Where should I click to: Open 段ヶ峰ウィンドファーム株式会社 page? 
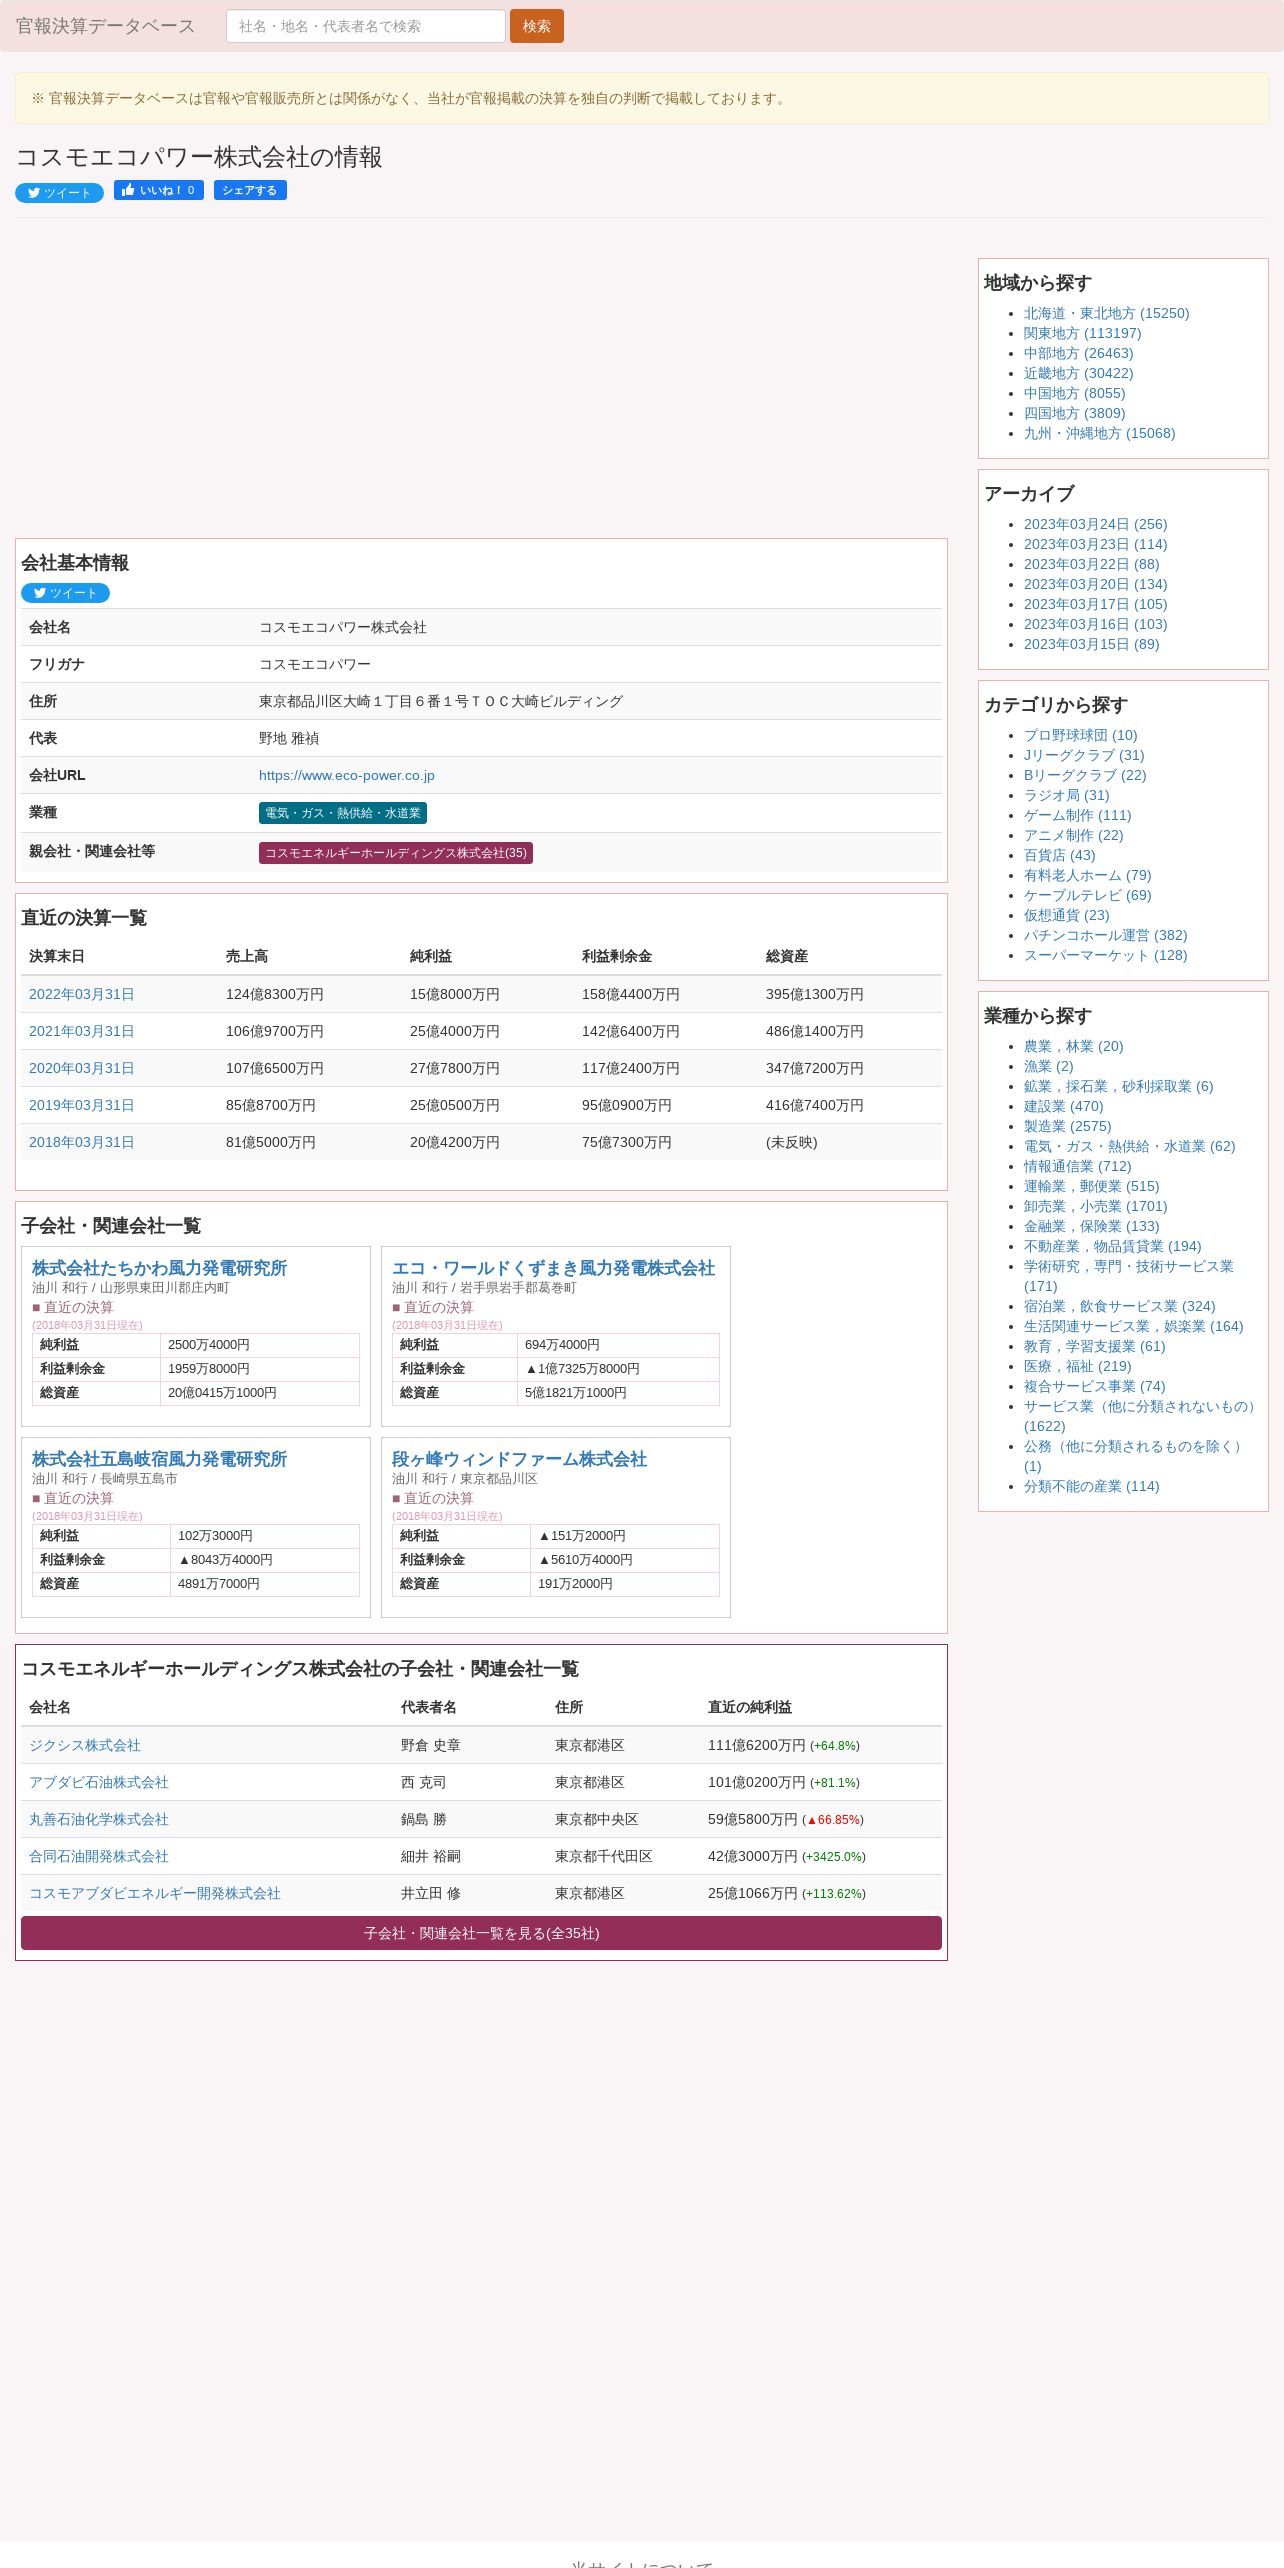pos(519,1459)
